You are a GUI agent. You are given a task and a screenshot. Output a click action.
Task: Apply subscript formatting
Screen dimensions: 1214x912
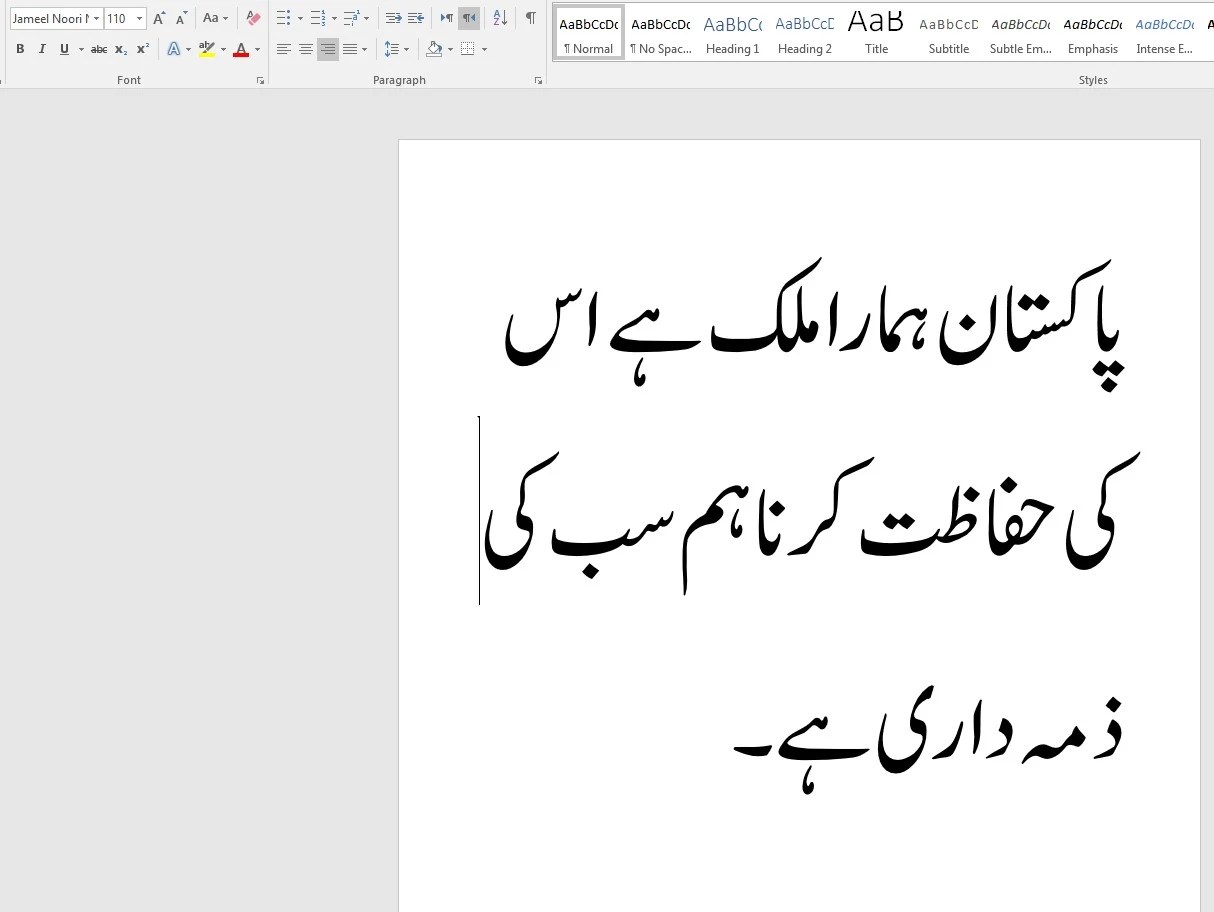(x=119, y=48)
